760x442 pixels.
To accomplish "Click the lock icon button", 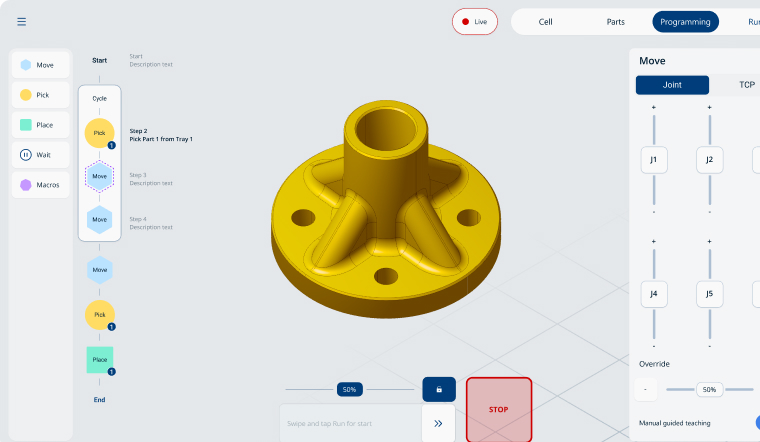I will [x=439, y=389].
